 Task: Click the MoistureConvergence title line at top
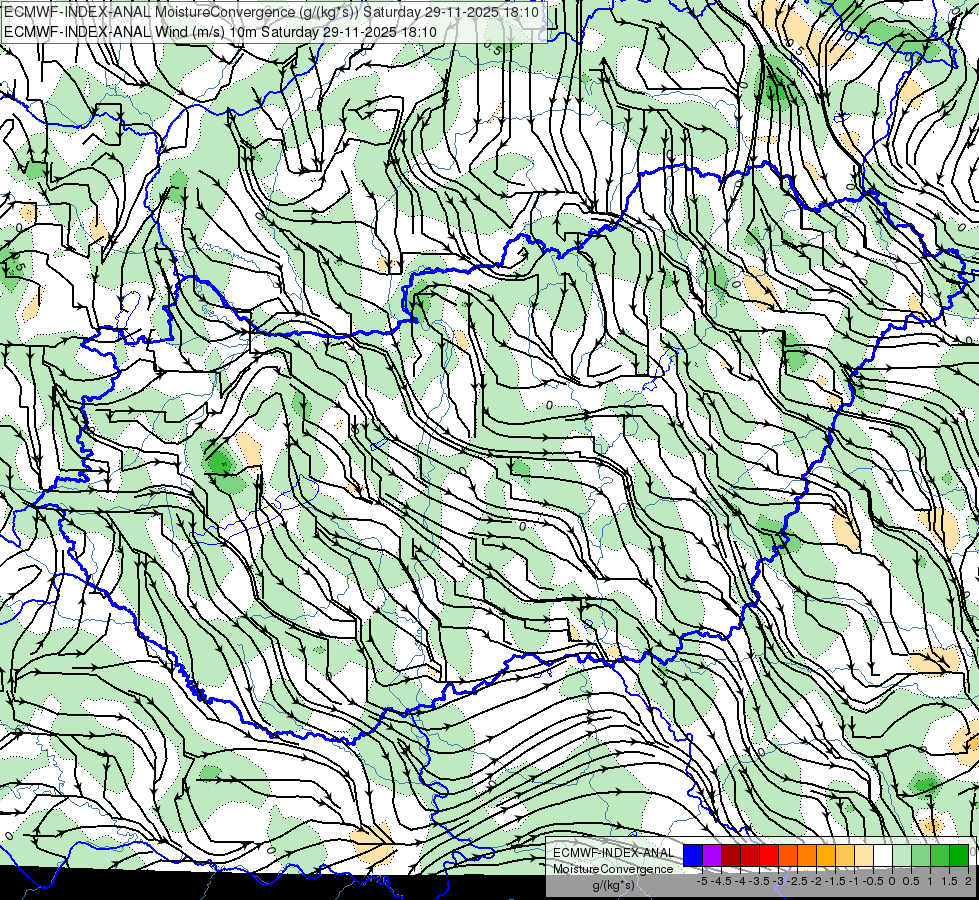[x=272, y=12]
